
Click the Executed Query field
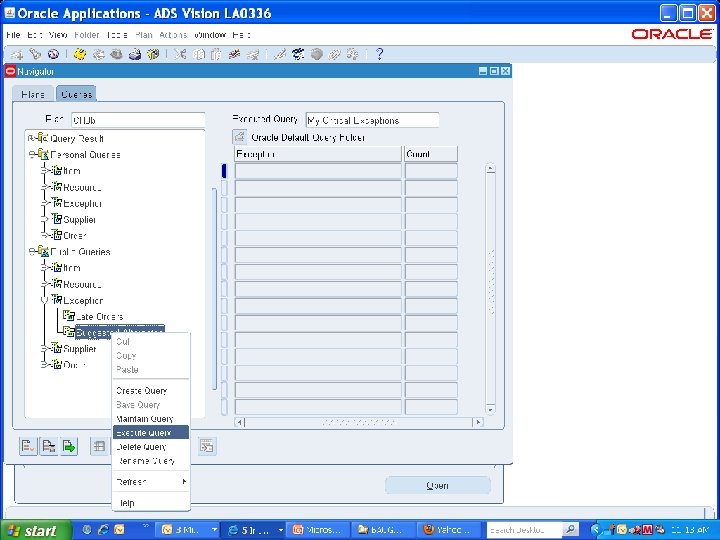pyautogui.click(x=372, y=120)
